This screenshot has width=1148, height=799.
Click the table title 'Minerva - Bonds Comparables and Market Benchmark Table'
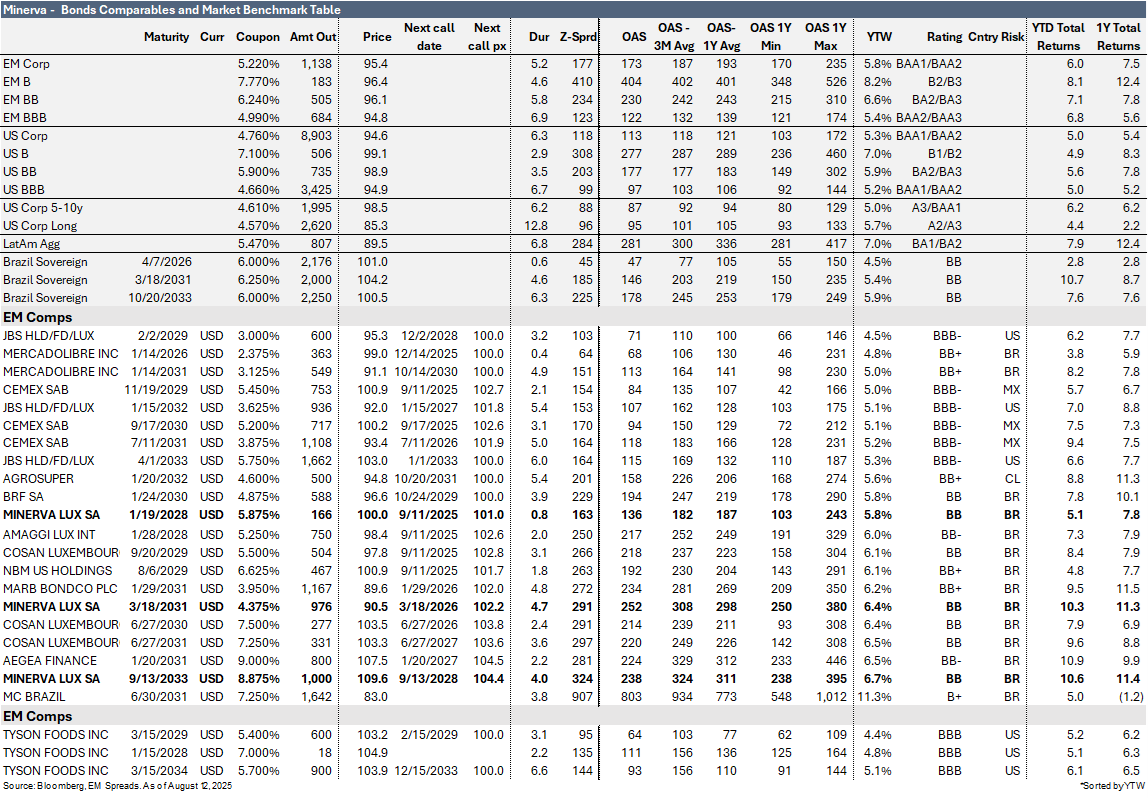172,10
